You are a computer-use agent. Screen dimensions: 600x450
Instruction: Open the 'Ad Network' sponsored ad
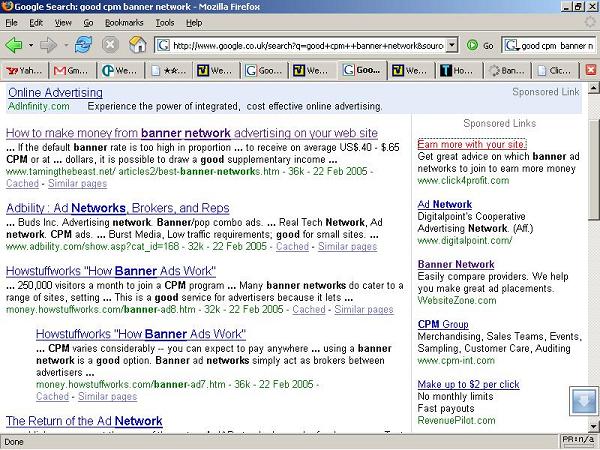coord(445,204)
